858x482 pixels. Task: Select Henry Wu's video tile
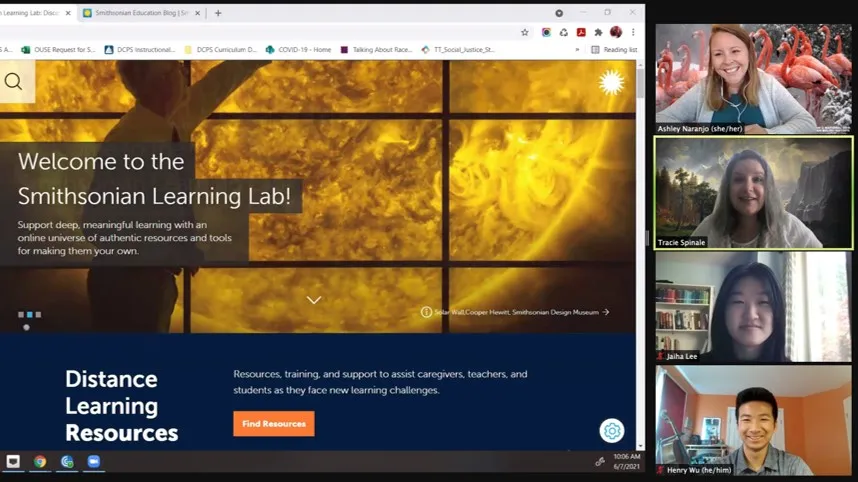pyautogui.click(x=753, y=420)
